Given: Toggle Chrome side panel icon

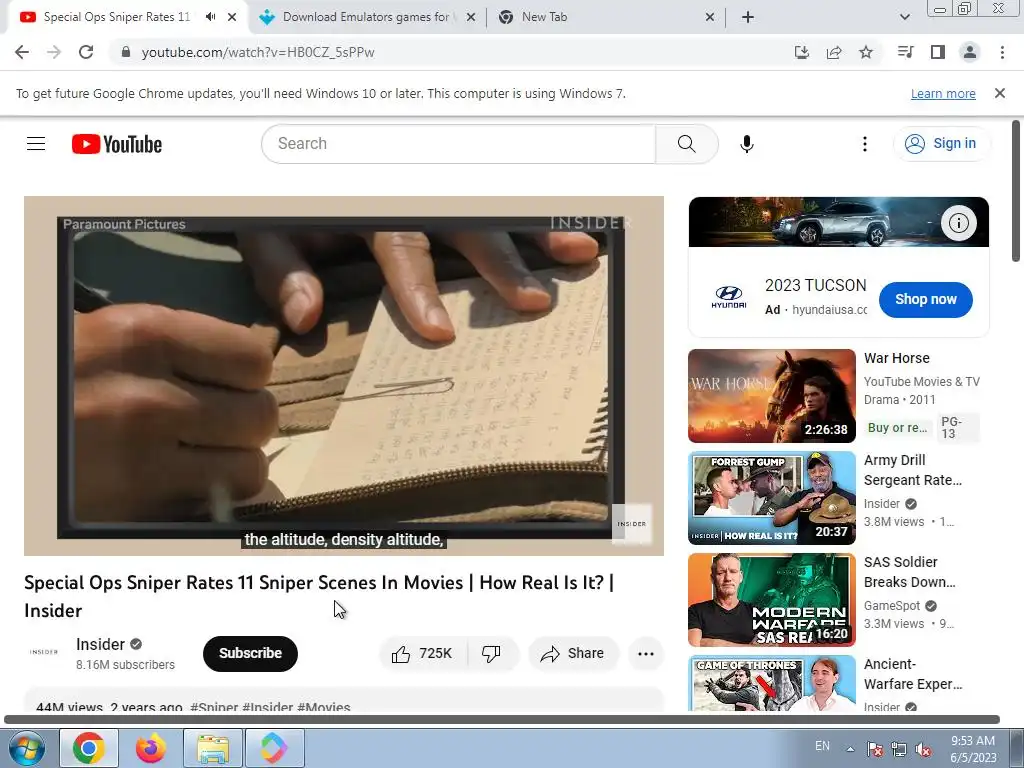Looking at the screenshot, I should coord(938,52).
